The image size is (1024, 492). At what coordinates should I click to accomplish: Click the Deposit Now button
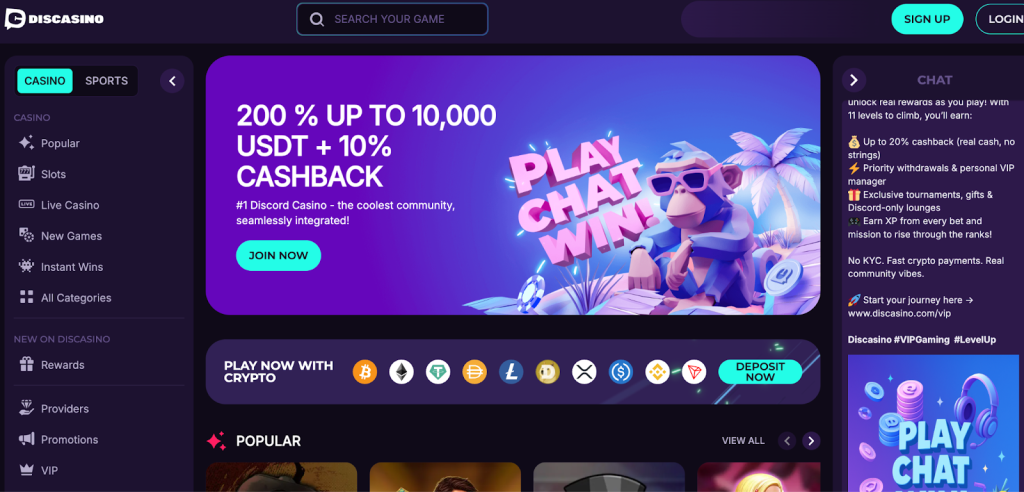coord(760,372)
